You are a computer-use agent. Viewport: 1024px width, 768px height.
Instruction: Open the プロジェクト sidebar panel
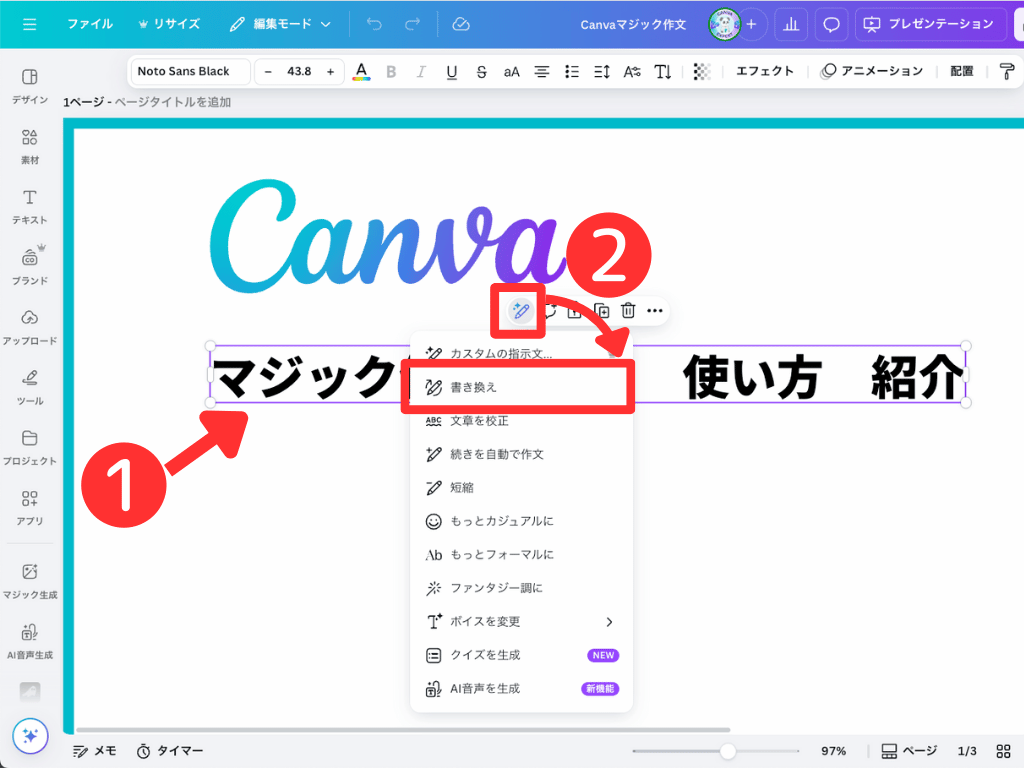click(30, 447)
